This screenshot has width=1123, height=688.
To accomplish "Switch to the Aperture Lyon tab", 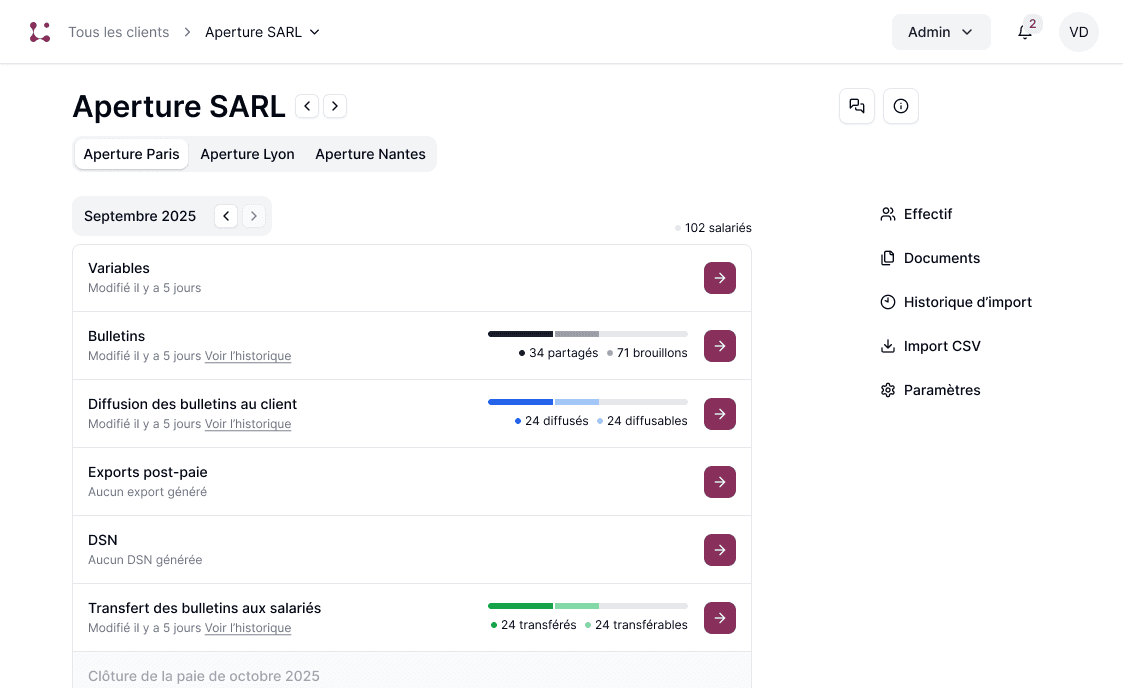I will coord(247,154).
